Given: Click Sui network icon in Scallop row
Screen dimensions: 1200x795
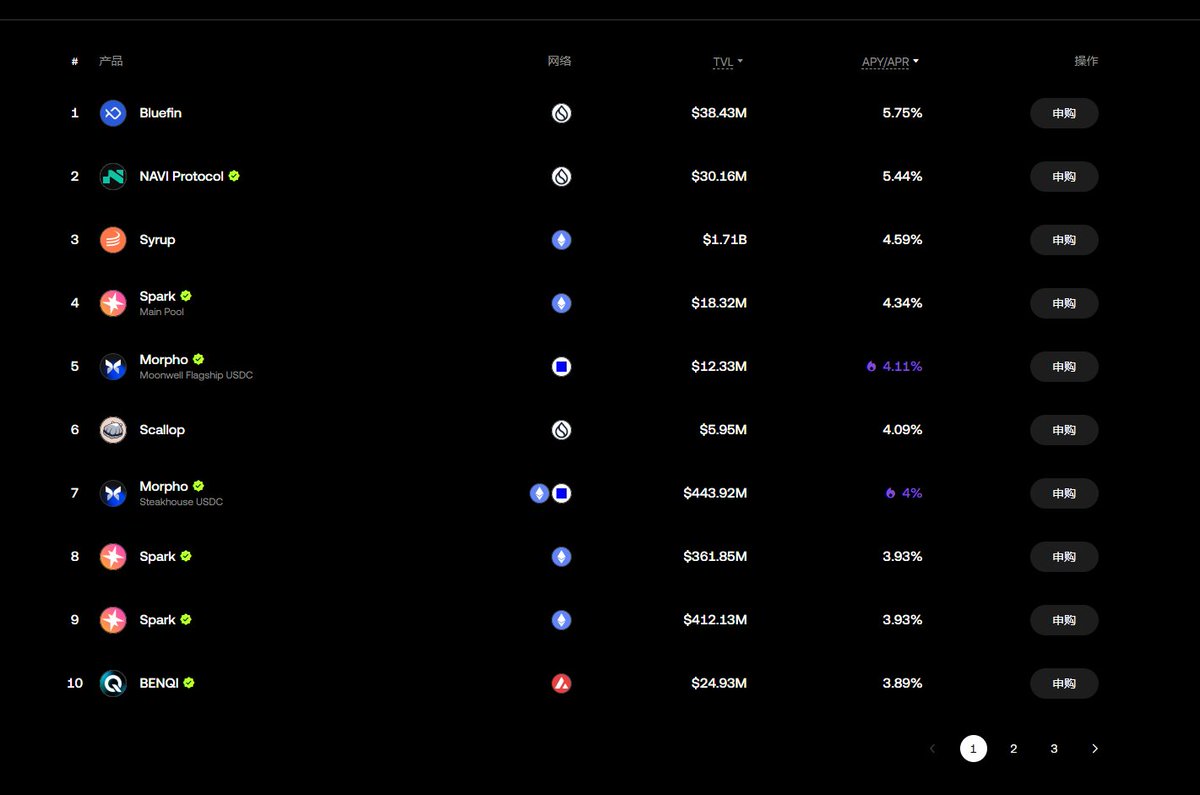Looking at the screenshot, I should point(561,430).
